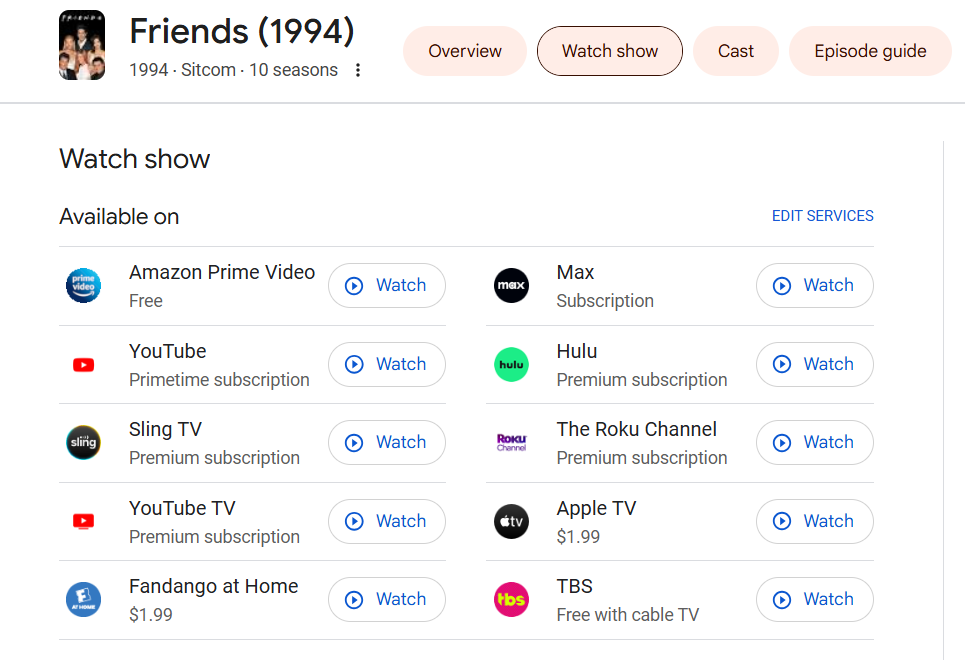Open the Edit Services link
This screenshot has height=660, width=965.
click(x=822, y=216)
